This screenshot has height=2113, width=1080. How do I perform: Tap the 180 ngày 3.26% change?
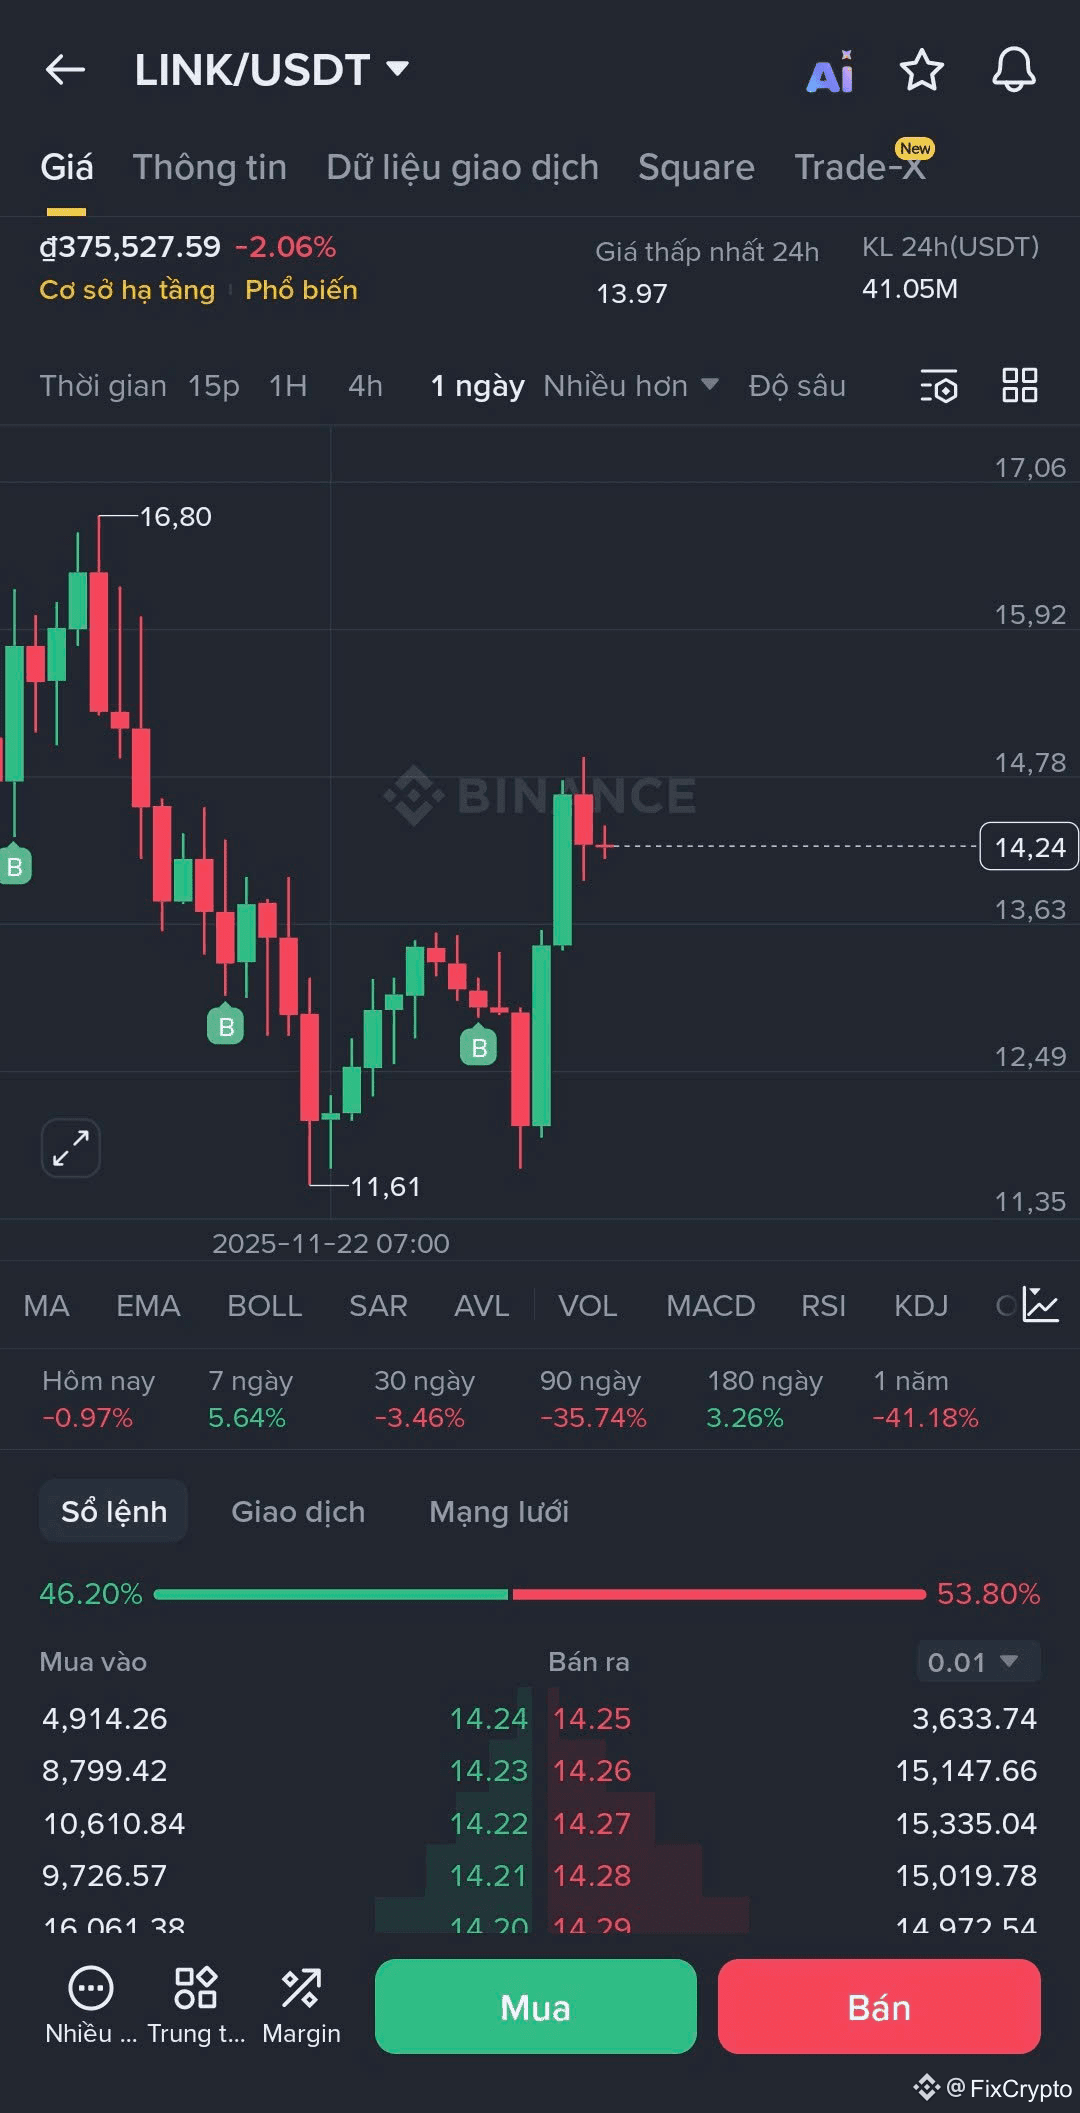click(x=765, y=1399)
